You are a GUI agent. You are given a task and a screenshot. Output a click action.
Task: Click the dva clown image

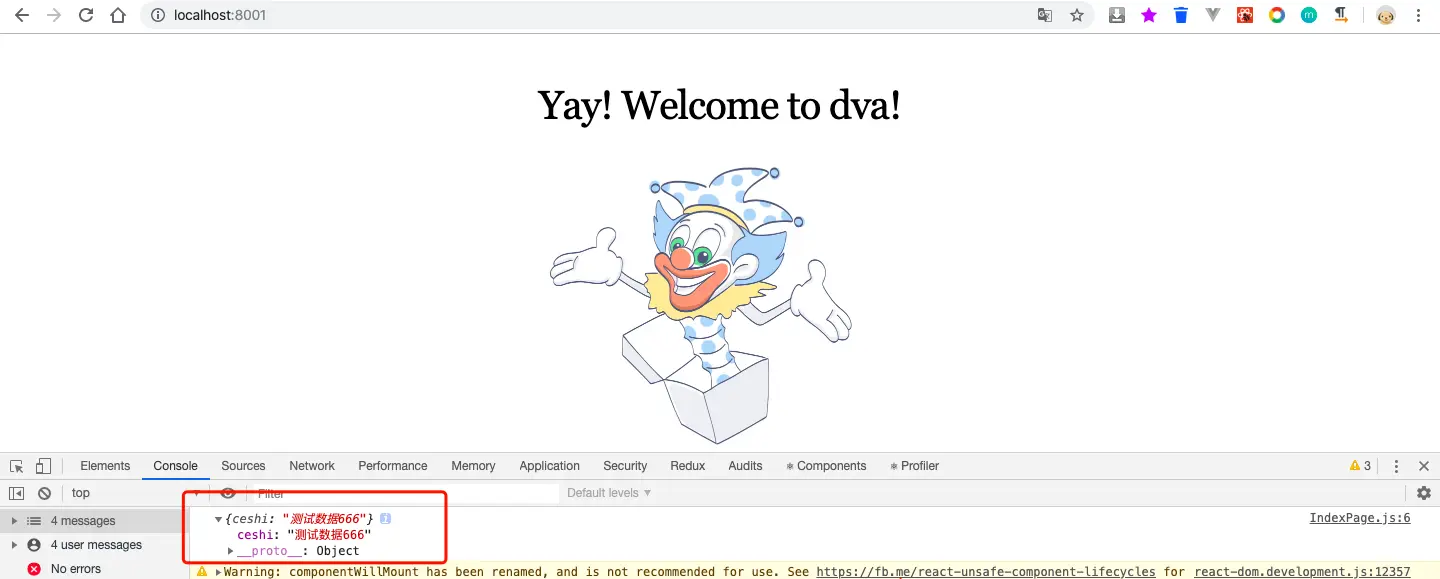tap(701, 305)
